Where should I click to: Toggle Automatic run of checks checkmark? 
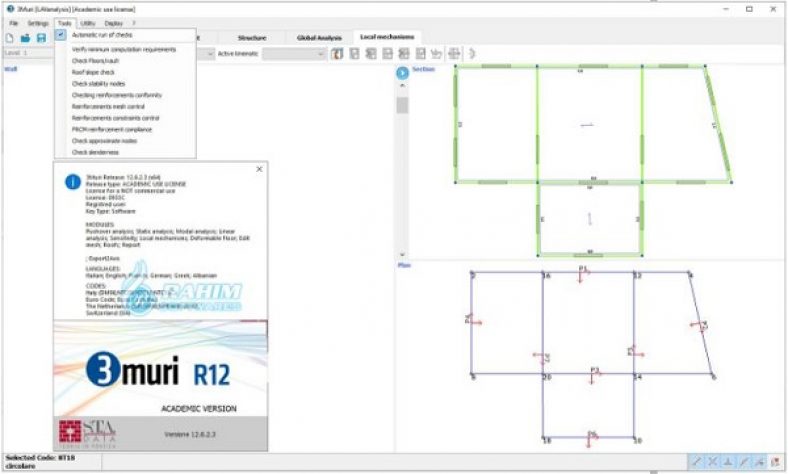(61, 35)
